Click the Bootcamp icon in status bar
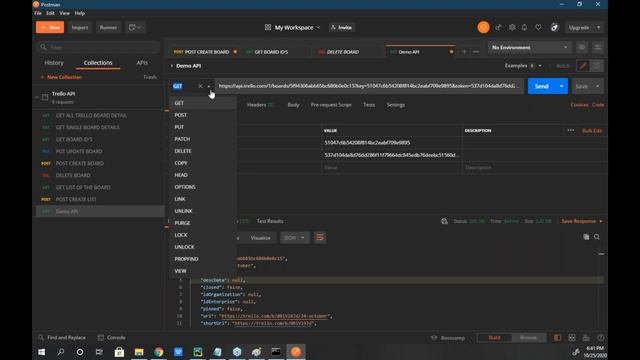 [x=434, y=338]
